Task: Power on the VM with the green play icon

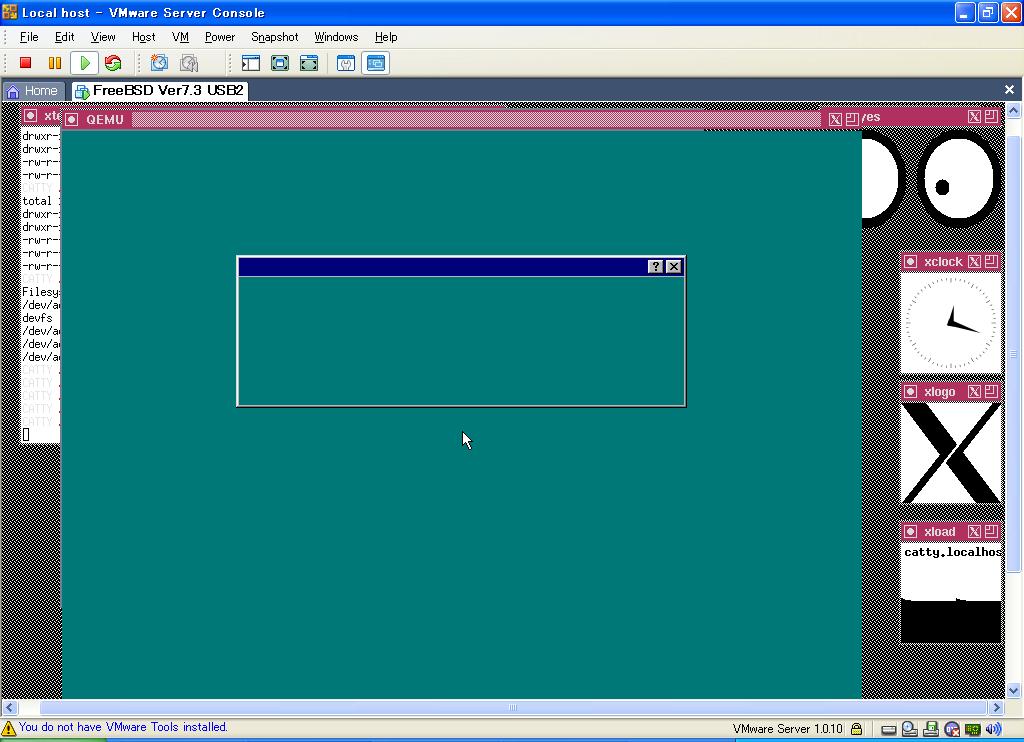Action: tap(84, 63)
